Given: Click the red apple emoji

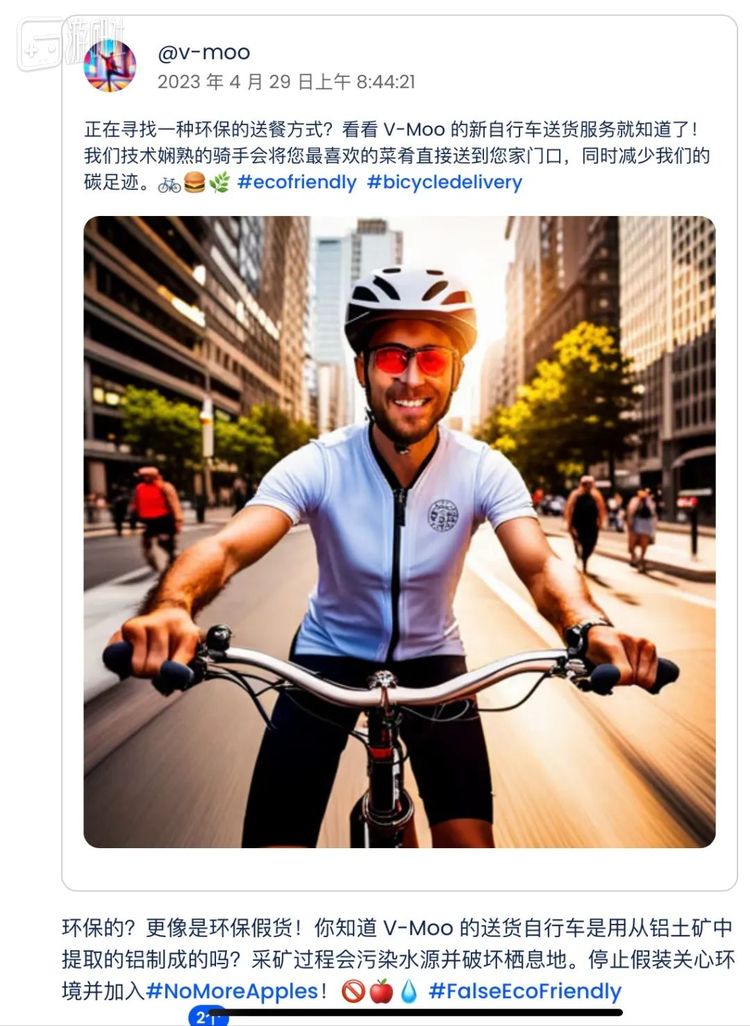Looking at the screenshot, I should 381,991.
